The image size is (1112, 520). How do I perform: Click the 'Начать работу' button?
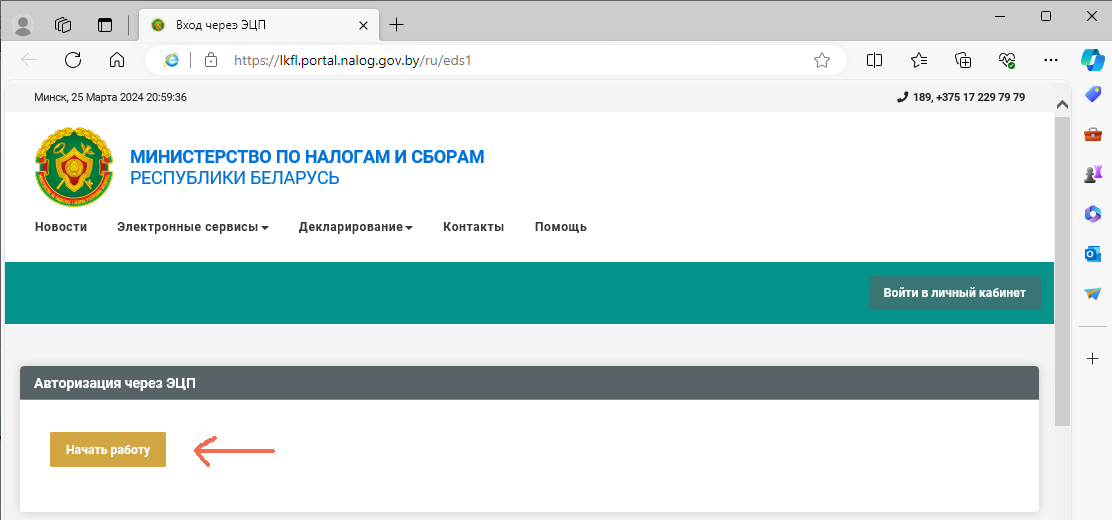coord(108,449)
